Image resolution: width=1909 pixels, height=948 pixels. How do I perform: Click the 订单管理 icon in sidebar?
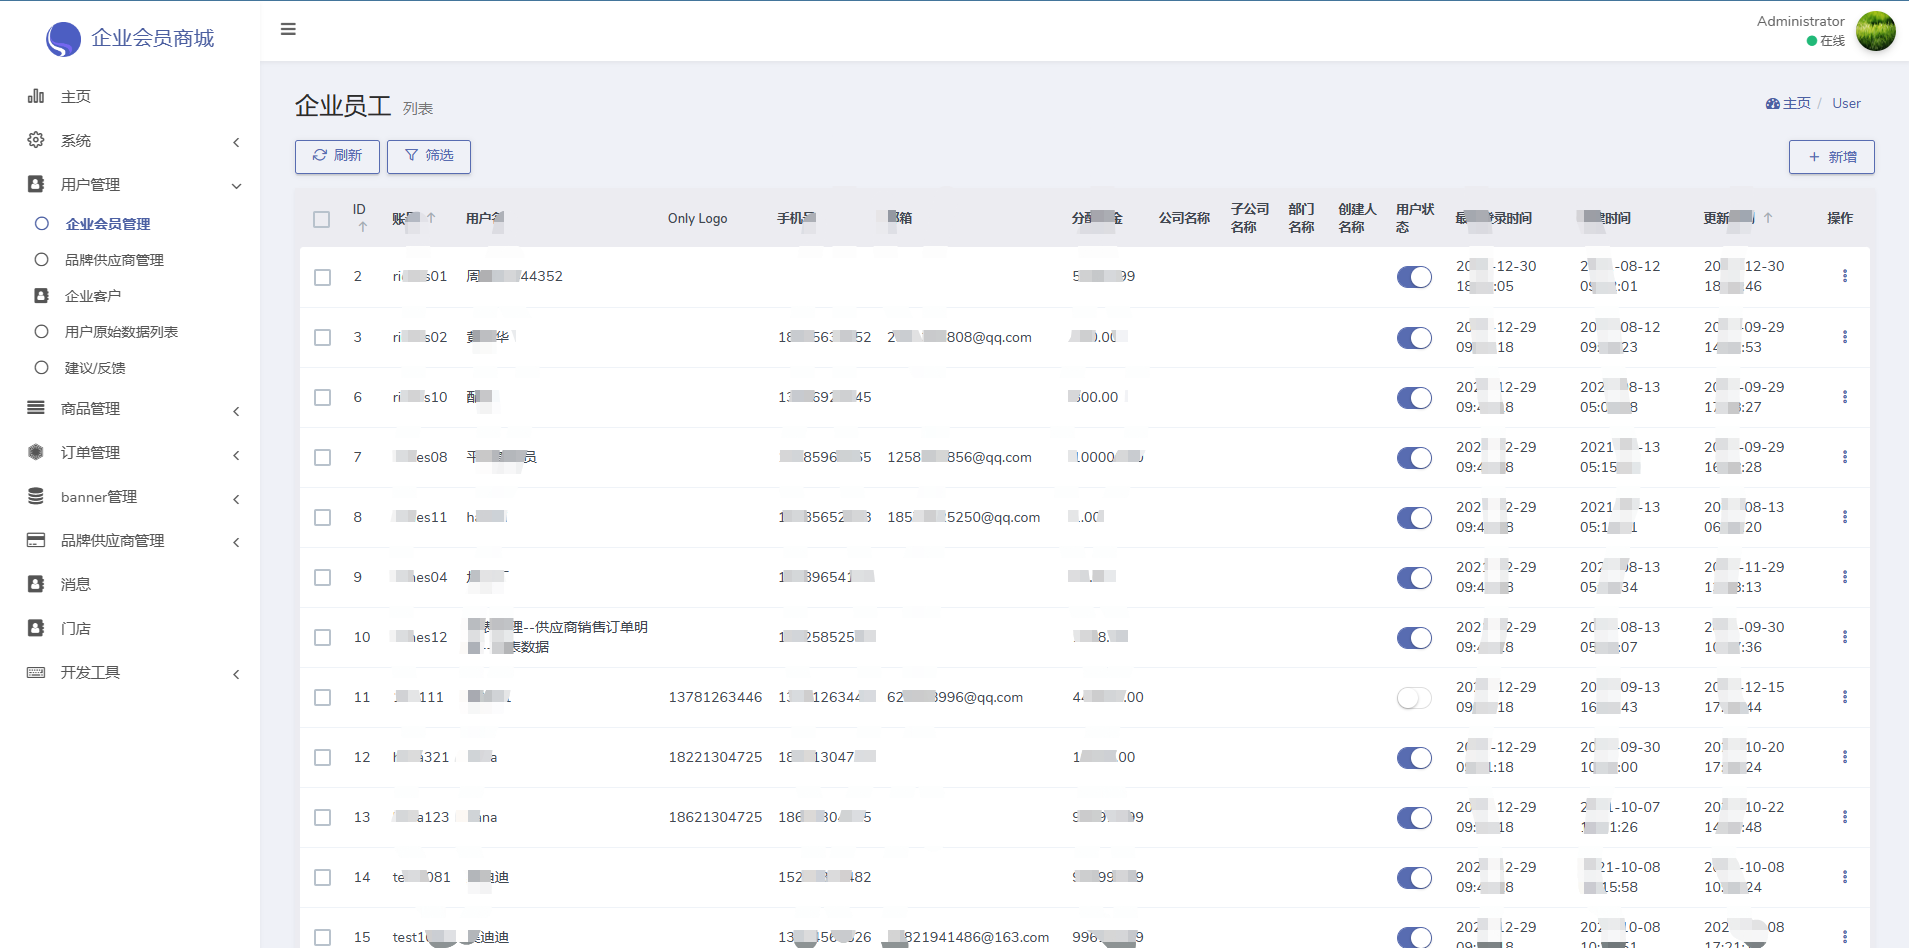[36, 452]
